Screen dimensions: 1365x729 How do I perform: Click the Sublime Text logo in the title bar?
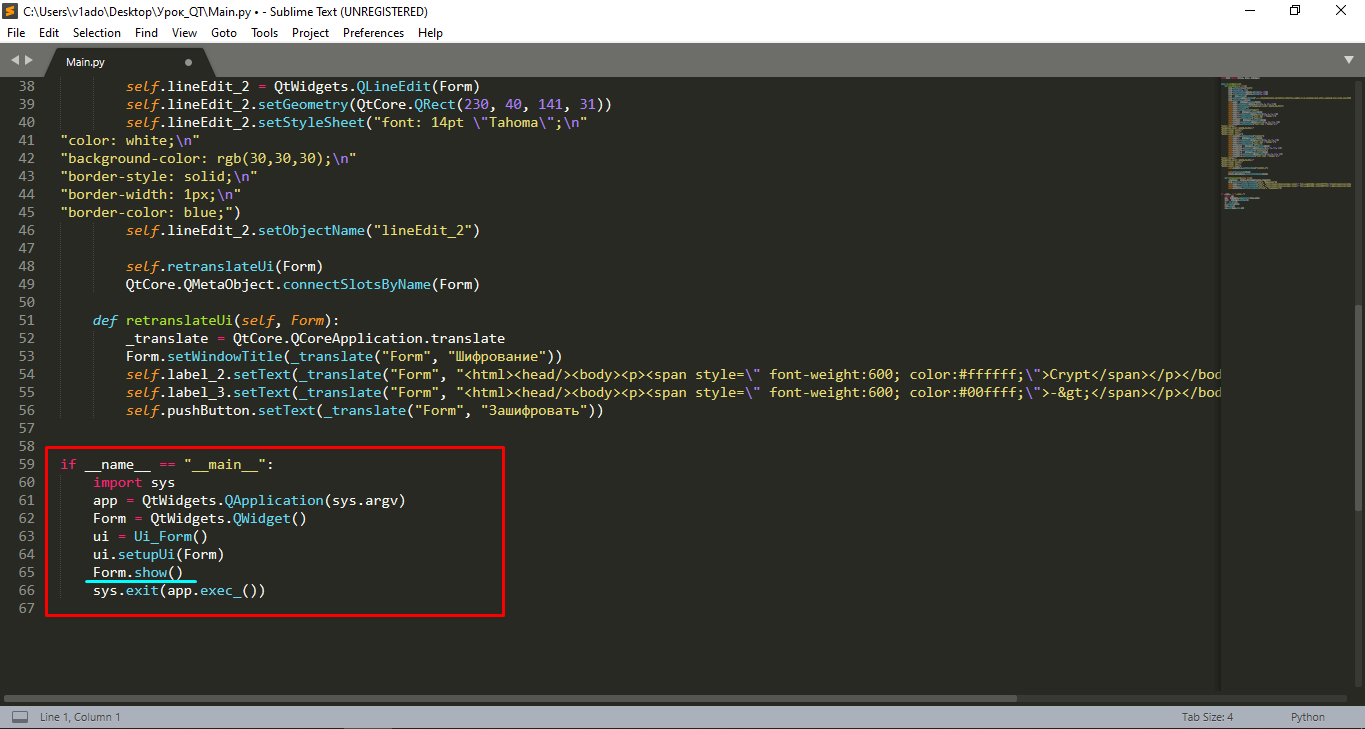tap(9, 11)
